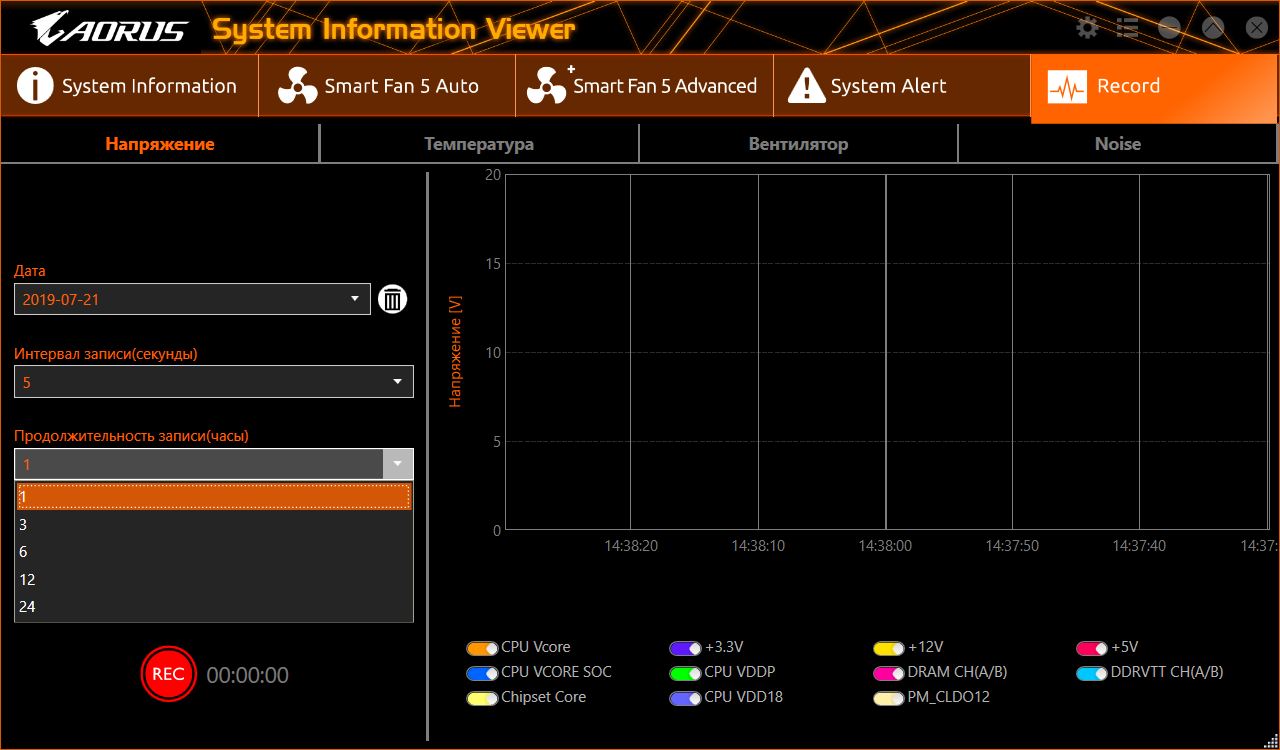Click the waveform icon on Record tab

(x=1067, y=87)
